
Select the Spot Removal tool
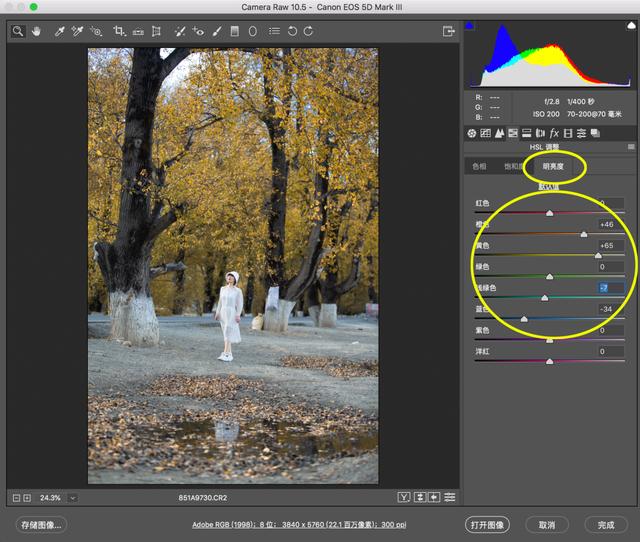point(180,31)
